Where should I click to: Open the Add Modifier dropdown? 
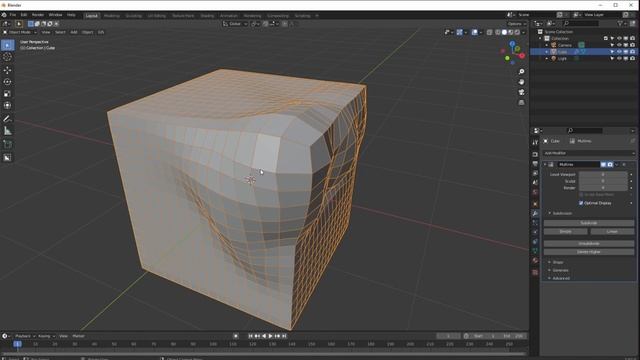[x=589, y=153]
